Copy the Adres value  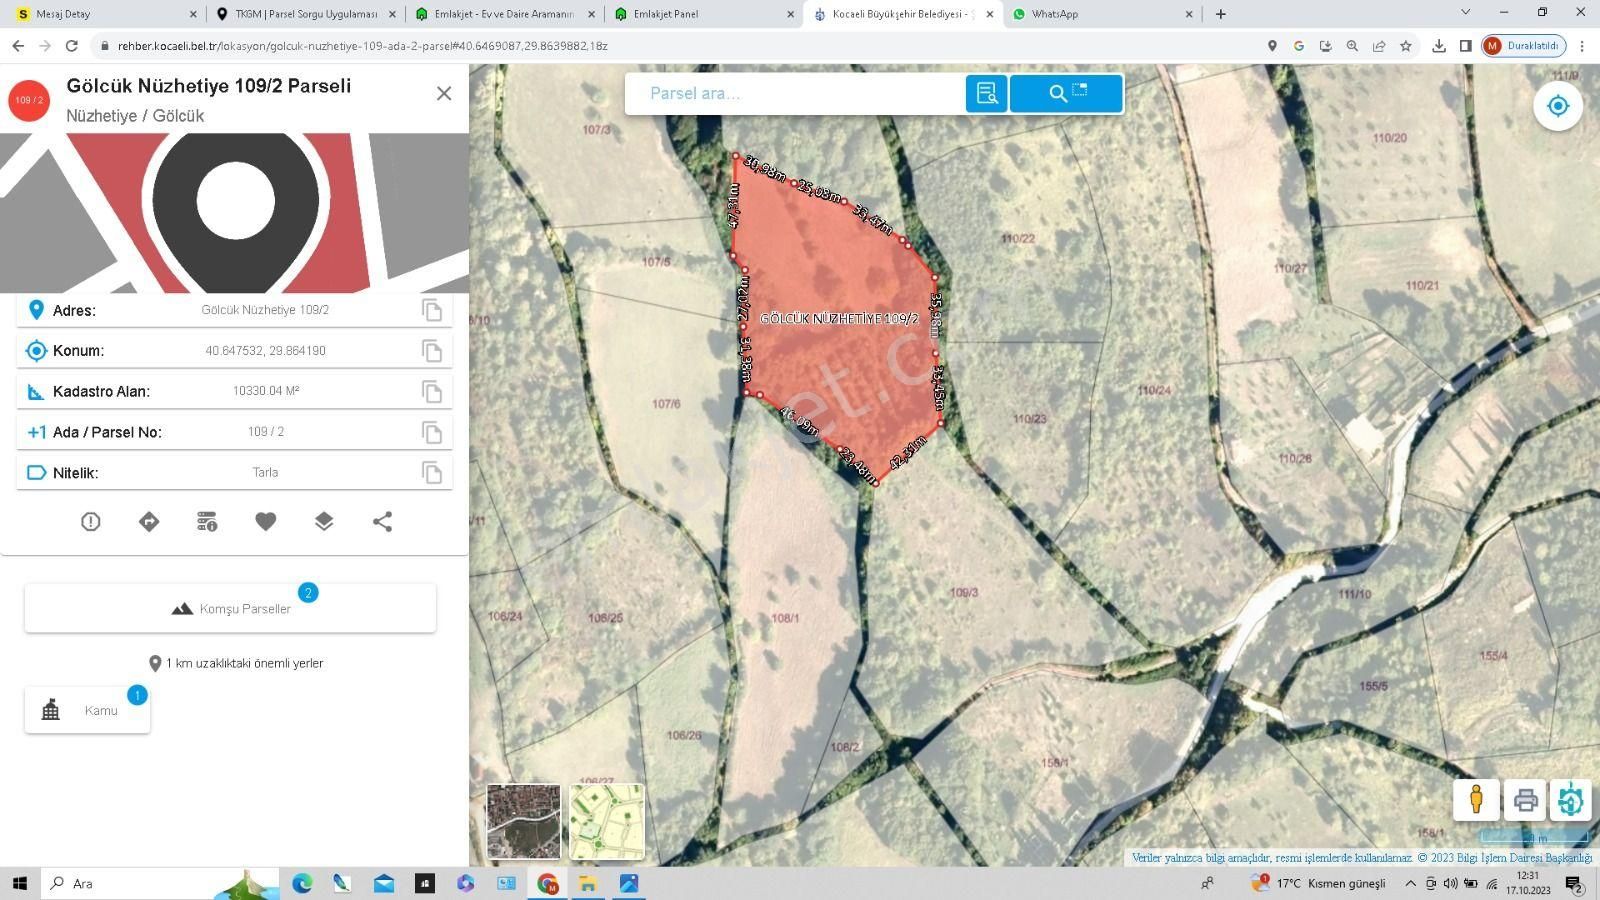(432, 310)
